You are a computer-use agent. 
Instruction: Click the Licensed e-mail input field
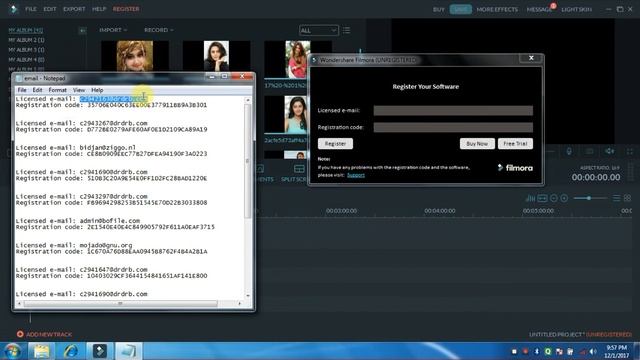point(453,111)
